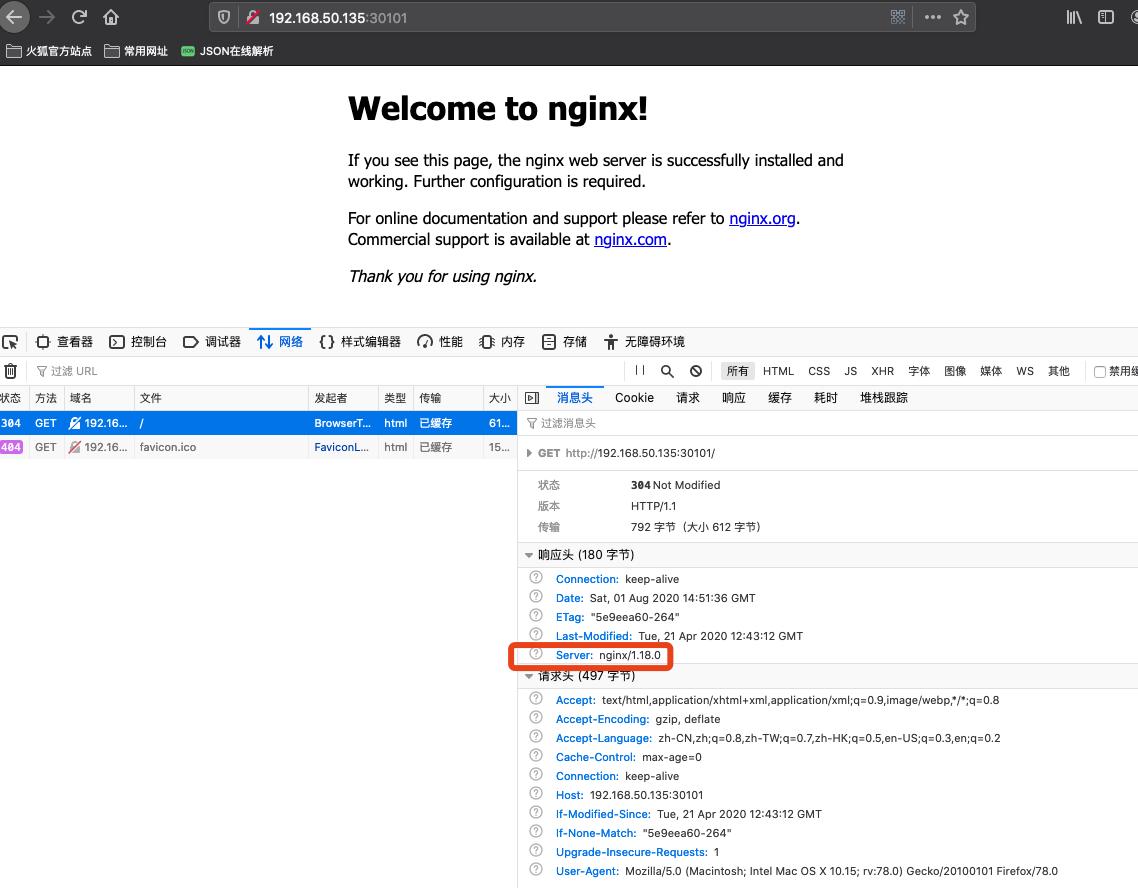Collapse the response headers section
Viewport: 1138px width, 888px height.
529,555
